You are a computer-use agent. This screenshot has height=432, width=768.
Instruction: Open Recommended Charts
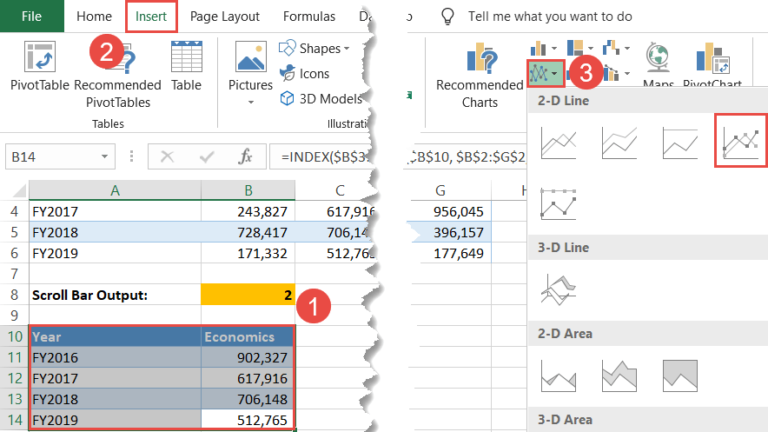pos(480,75)
